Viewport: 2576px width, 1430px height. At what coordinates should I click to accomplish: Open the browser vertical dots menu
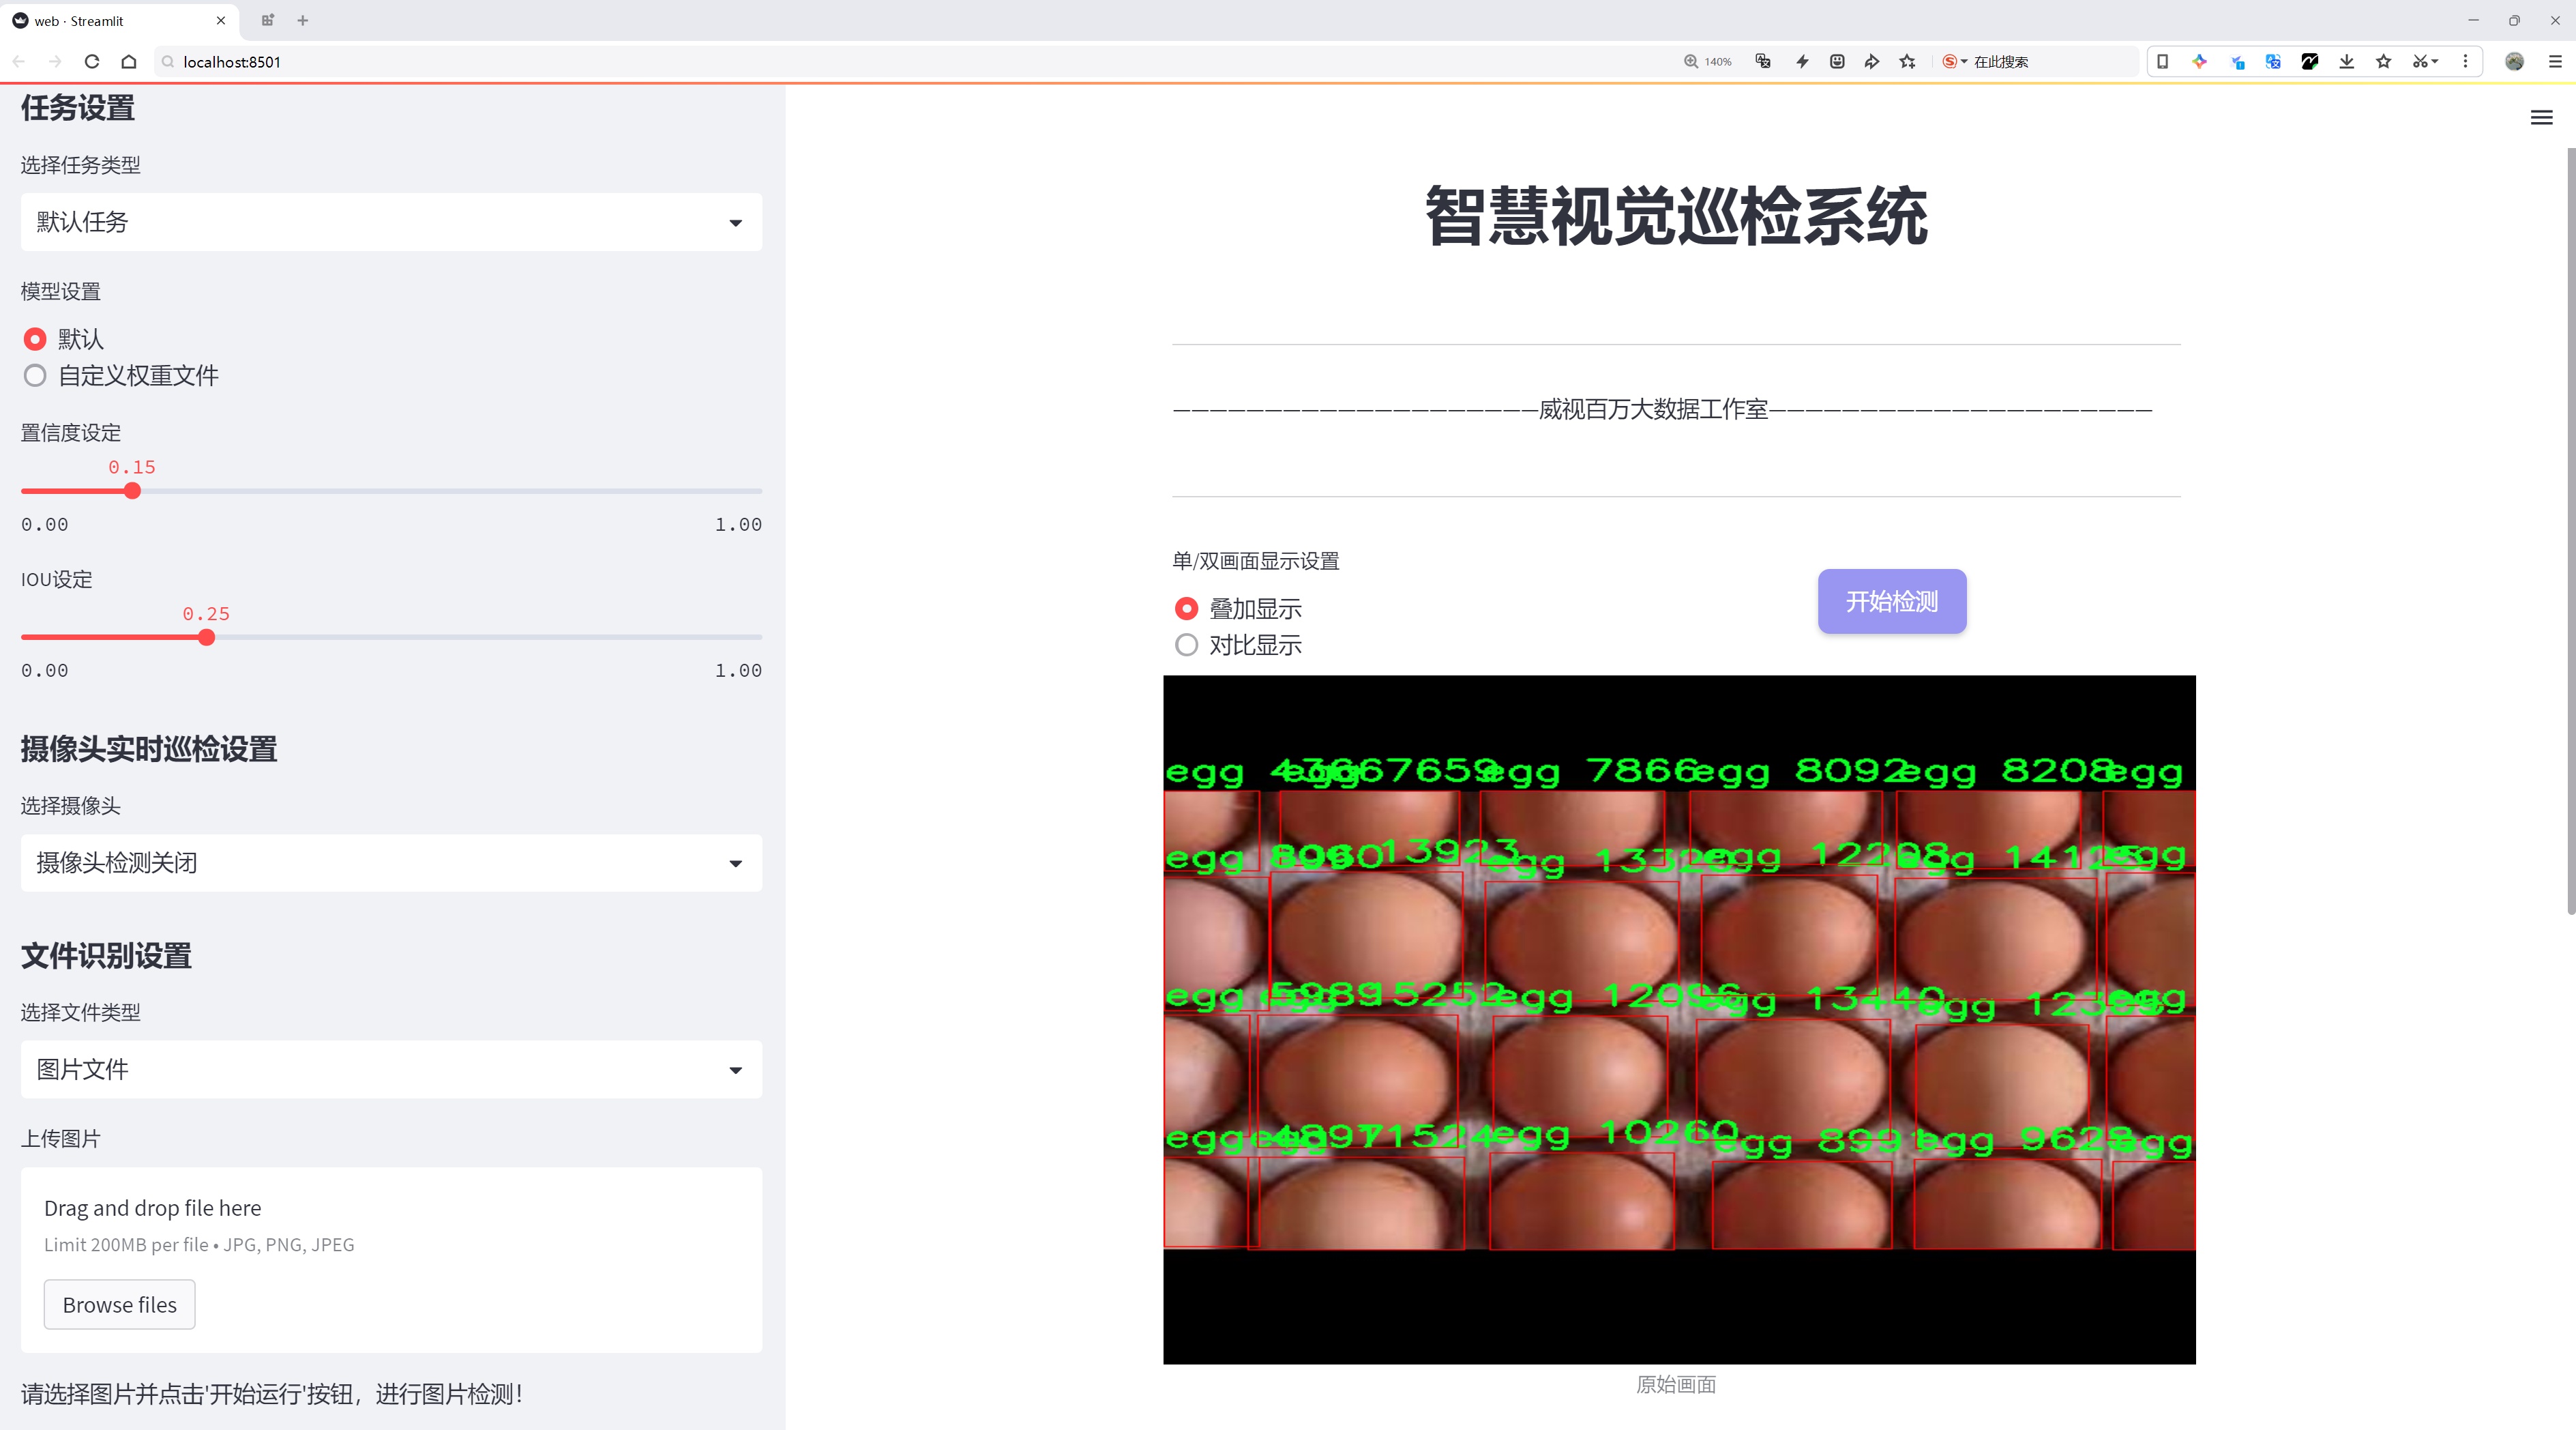pos(2465,62)
